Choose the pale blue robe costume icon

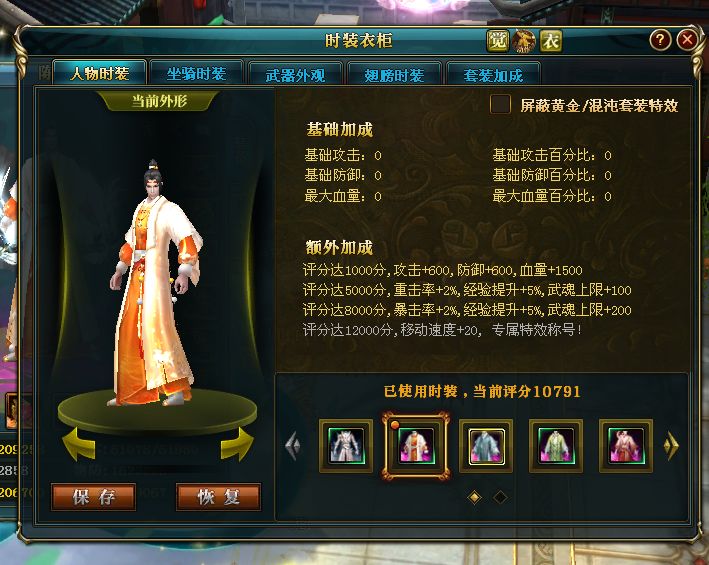pos(486,446)
